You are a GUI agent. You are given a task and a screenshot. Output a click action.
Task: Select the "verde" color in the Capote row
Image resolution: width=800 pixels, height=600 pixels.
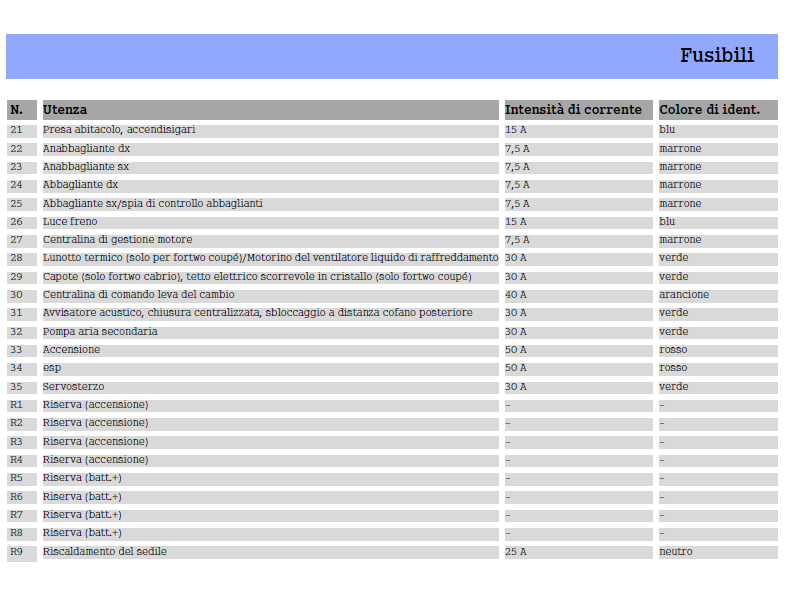tap(673, 277)
